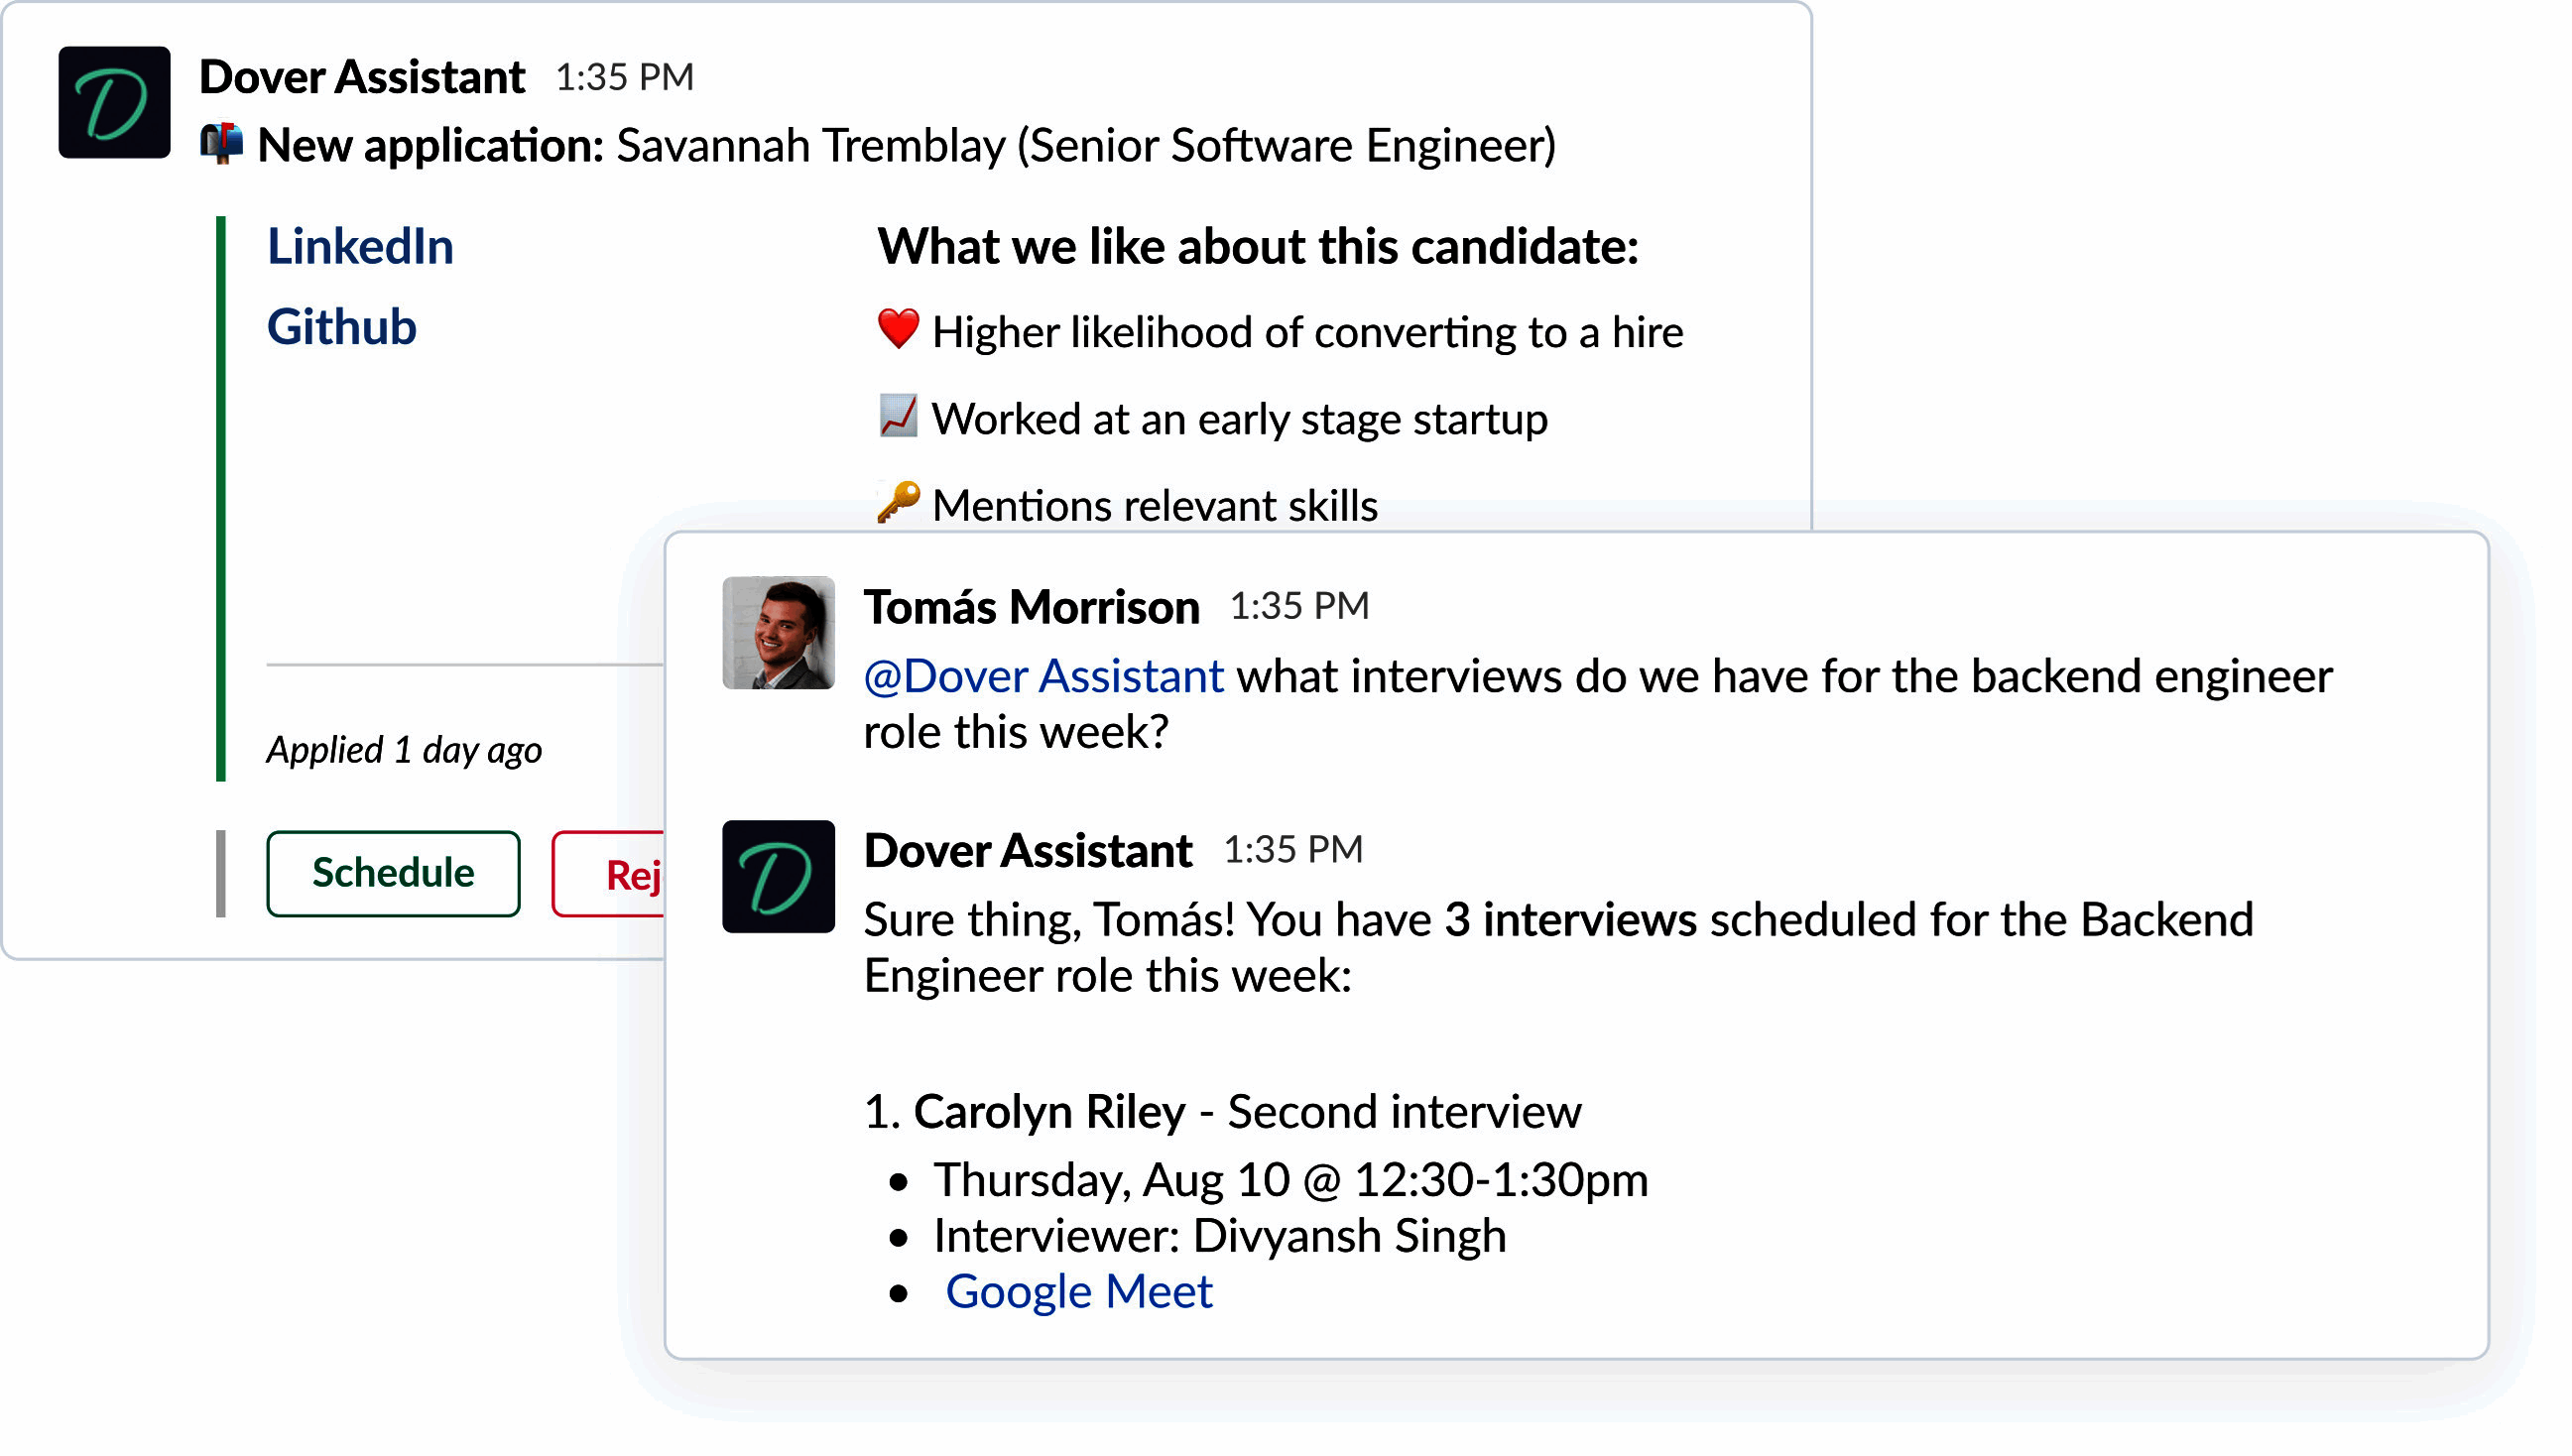Click the Carolyn Riley candidate name
Viewport: 2572px width, 1456px height.
[1049, 1112]
